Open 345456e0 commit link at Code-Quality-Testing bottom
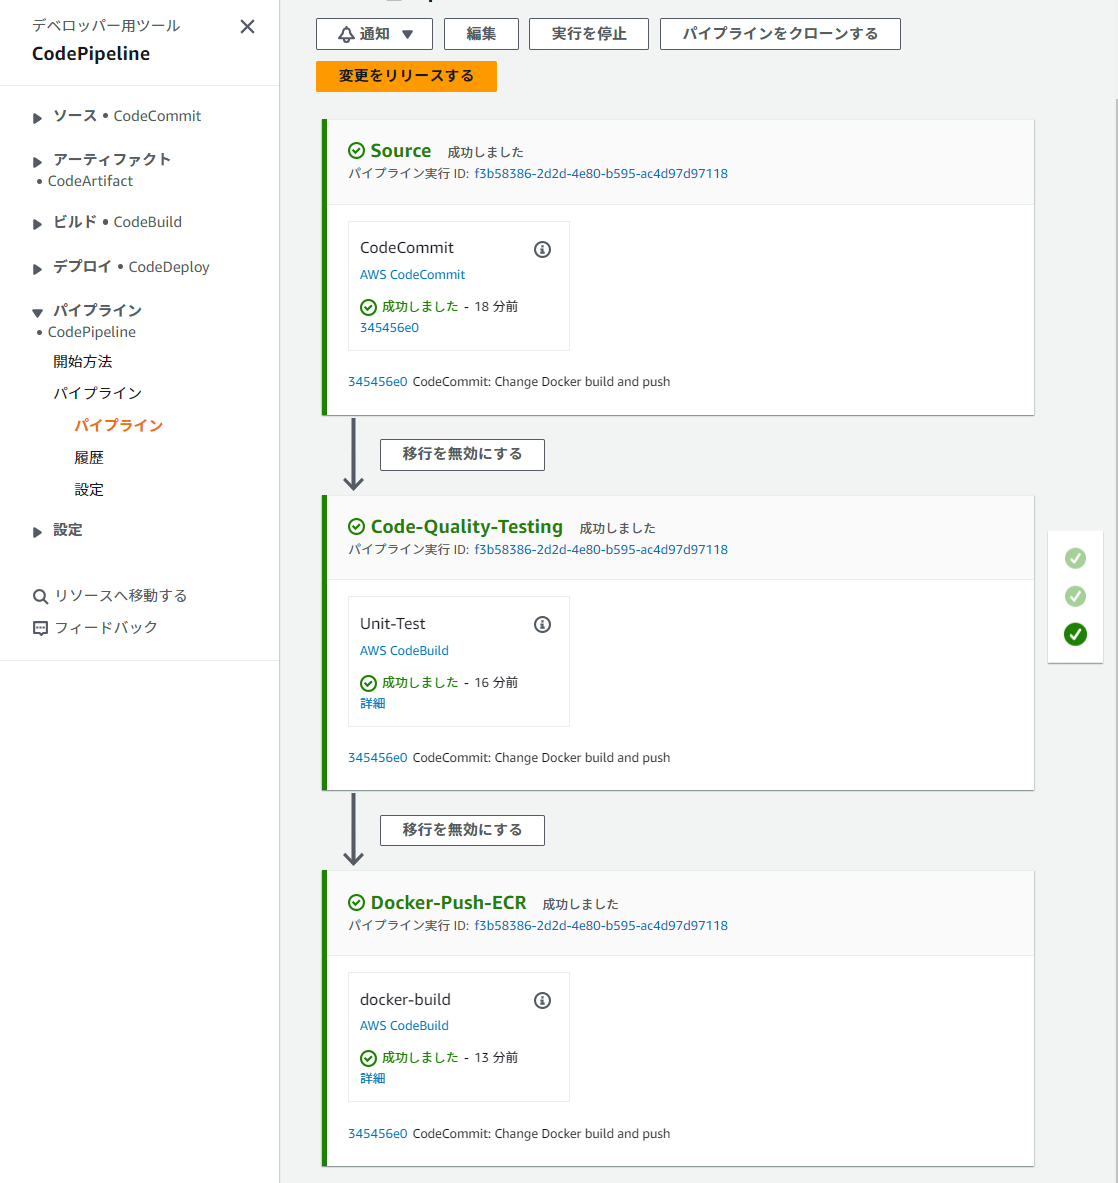The image size is (1118, 1183). 377,757
